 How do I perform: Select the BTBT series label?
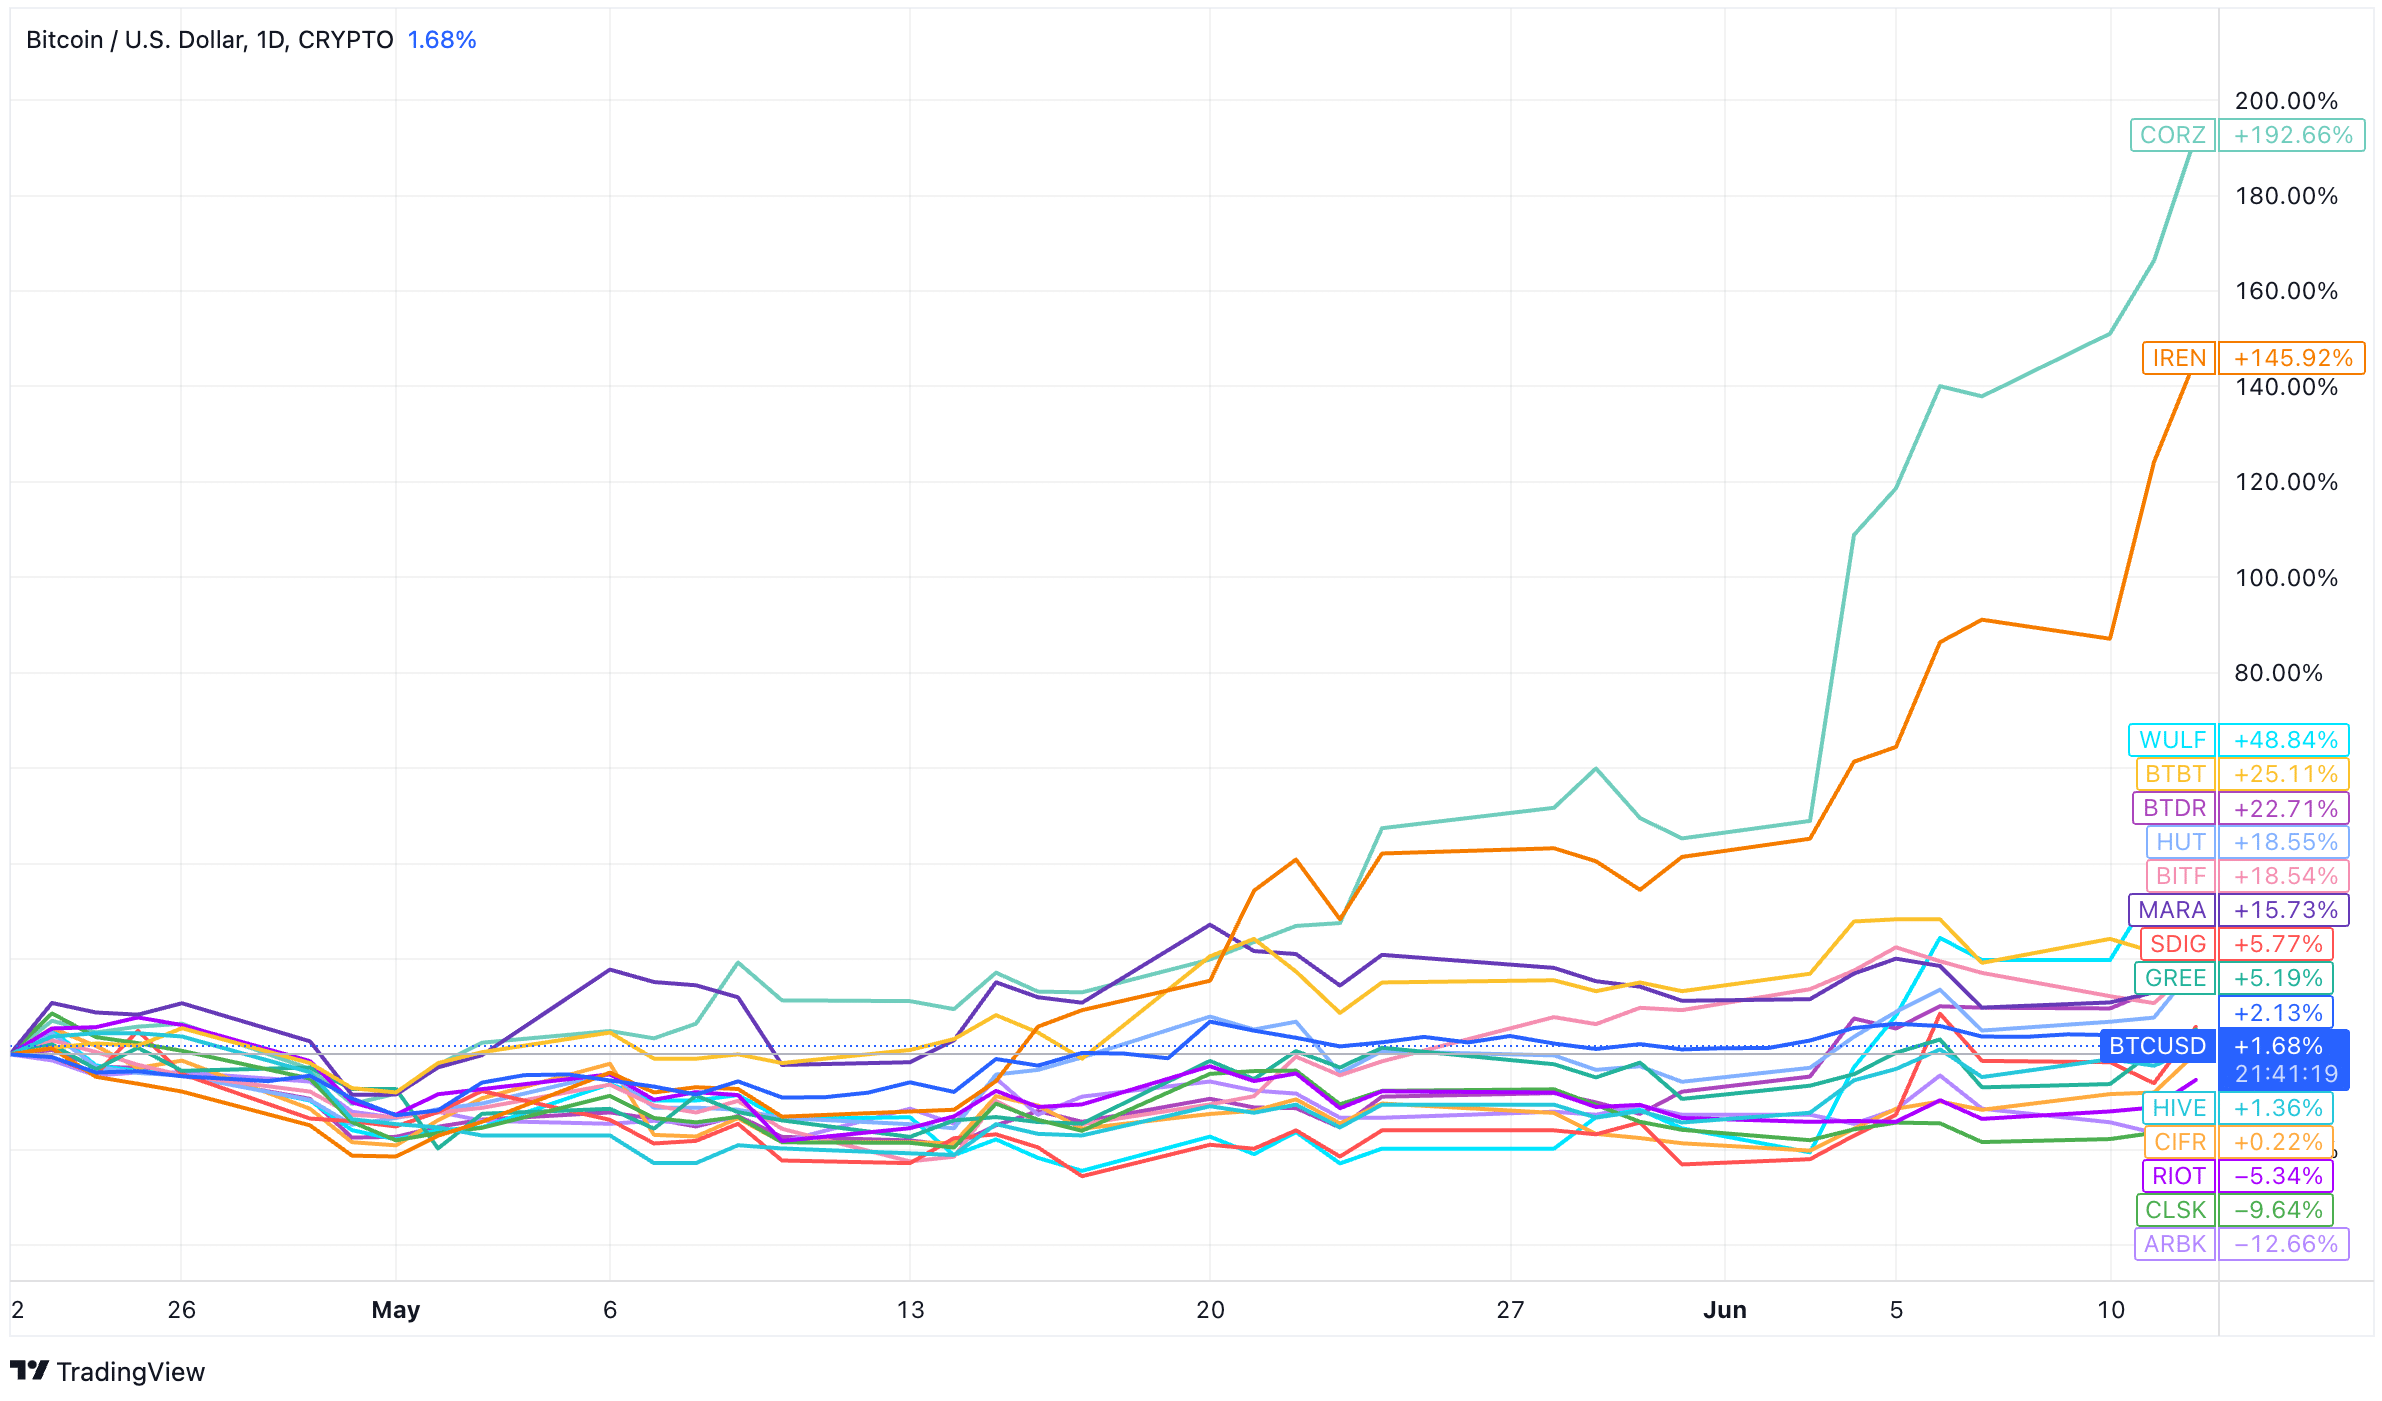(x=2175, y=774)
